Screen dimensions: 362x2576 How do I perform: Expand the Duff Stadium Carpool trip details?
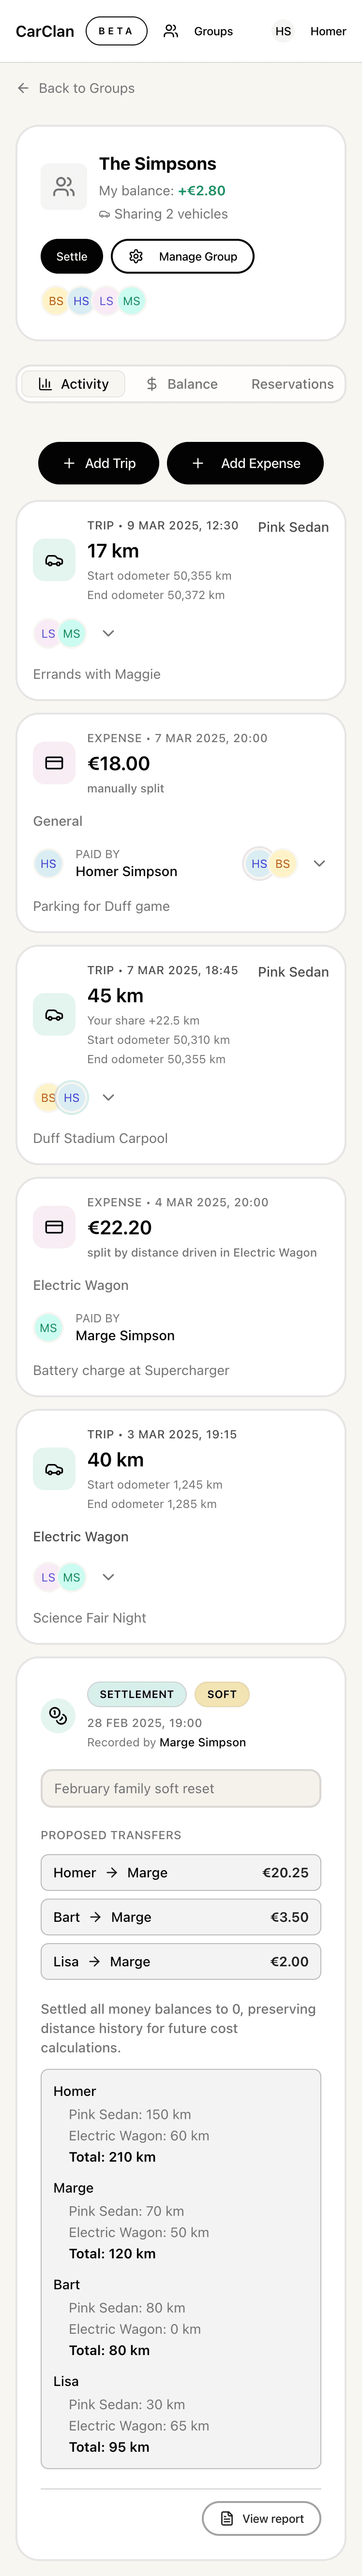click(109, 1097)
